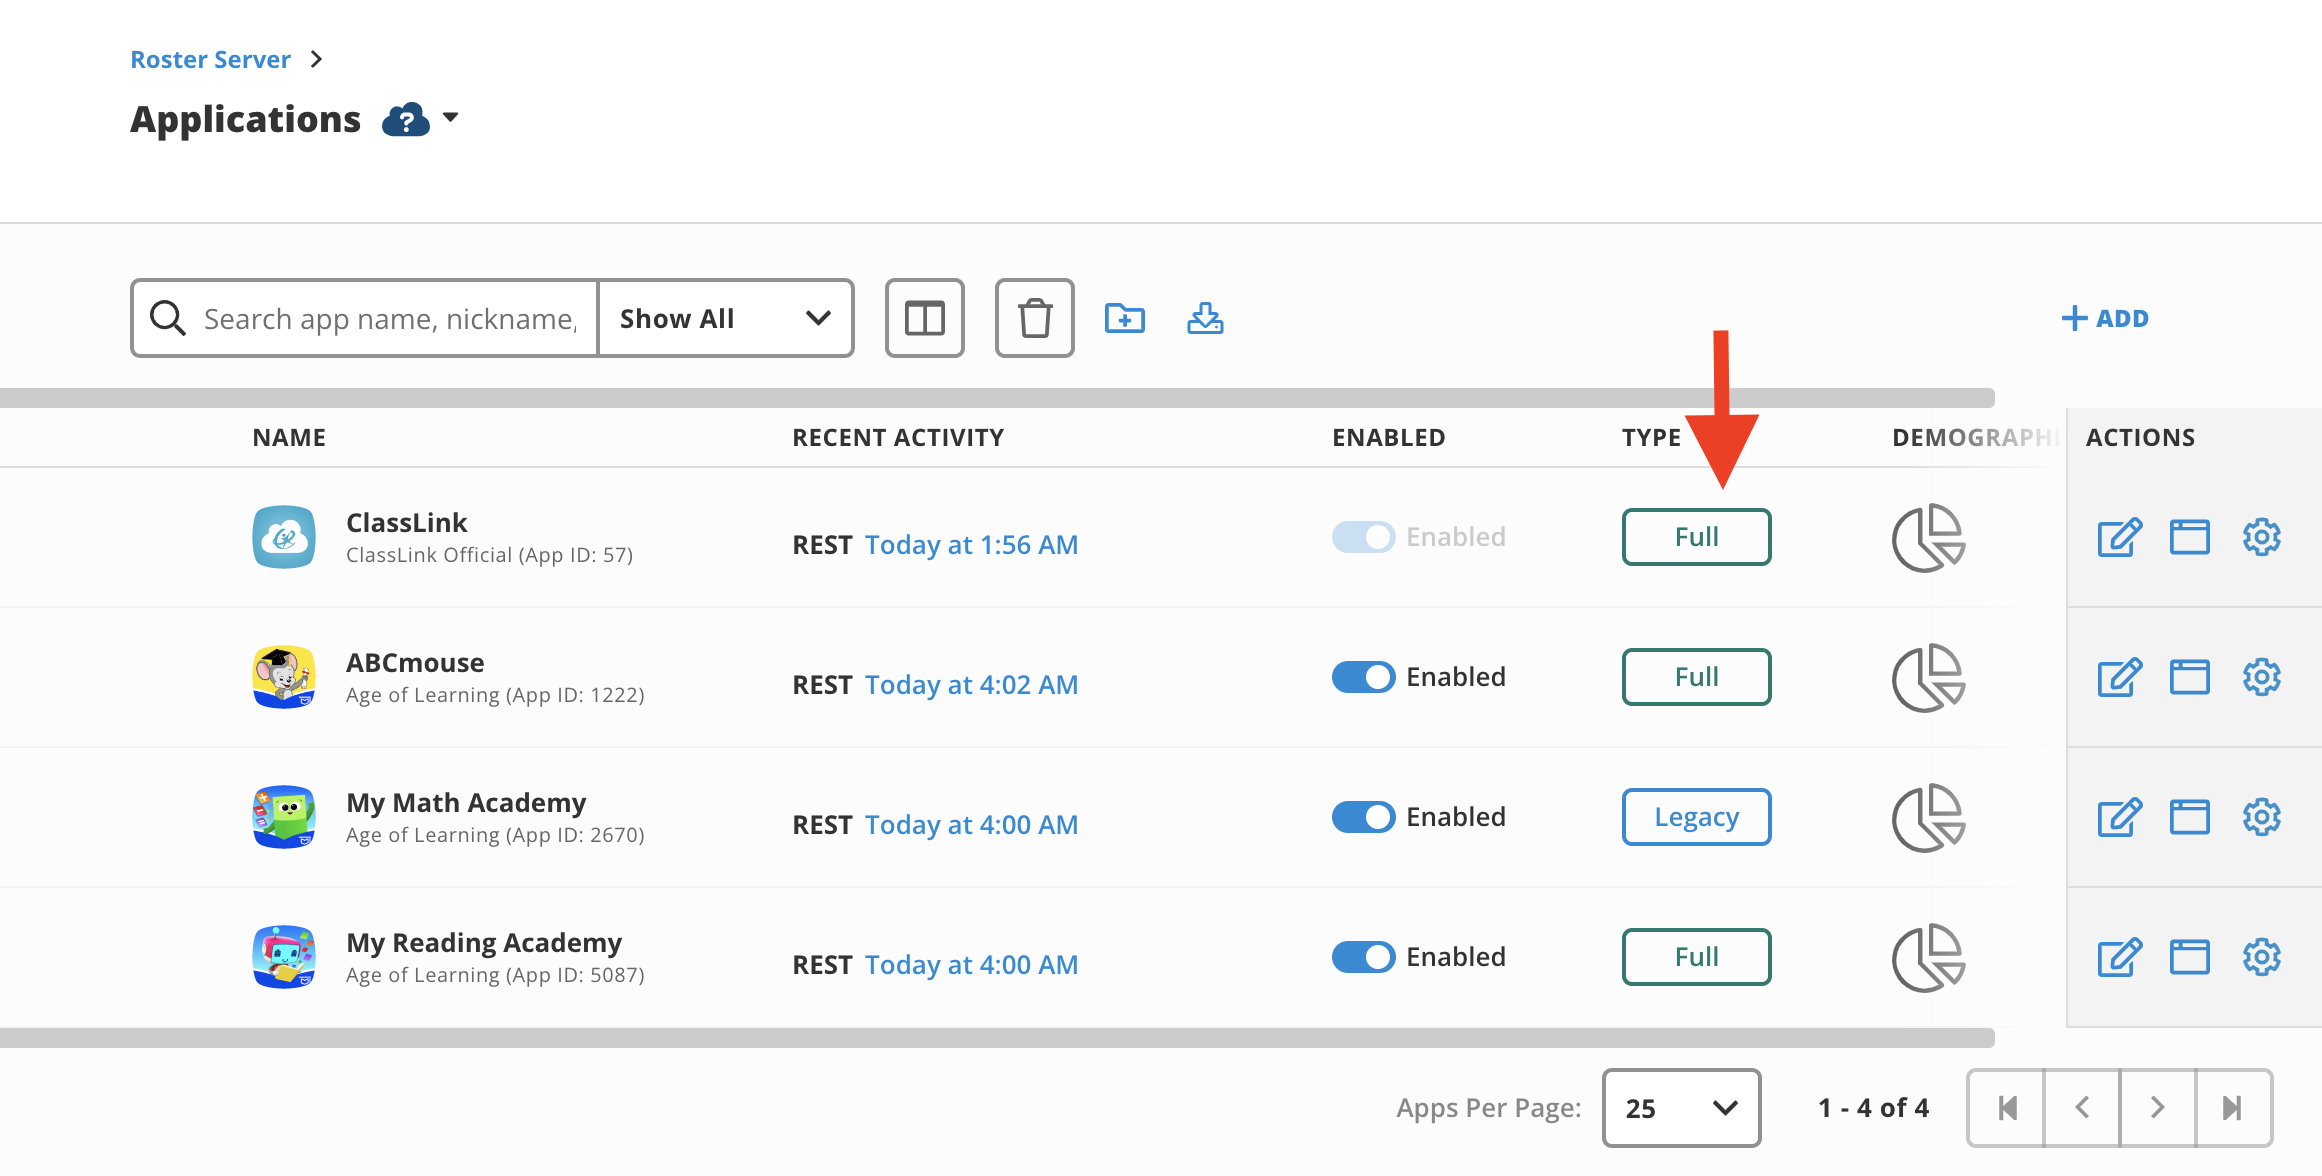Click the edit pencil icon for ClassLink
Image resolution: width=2322 pixels, height=1176 pixels.
2120,537
